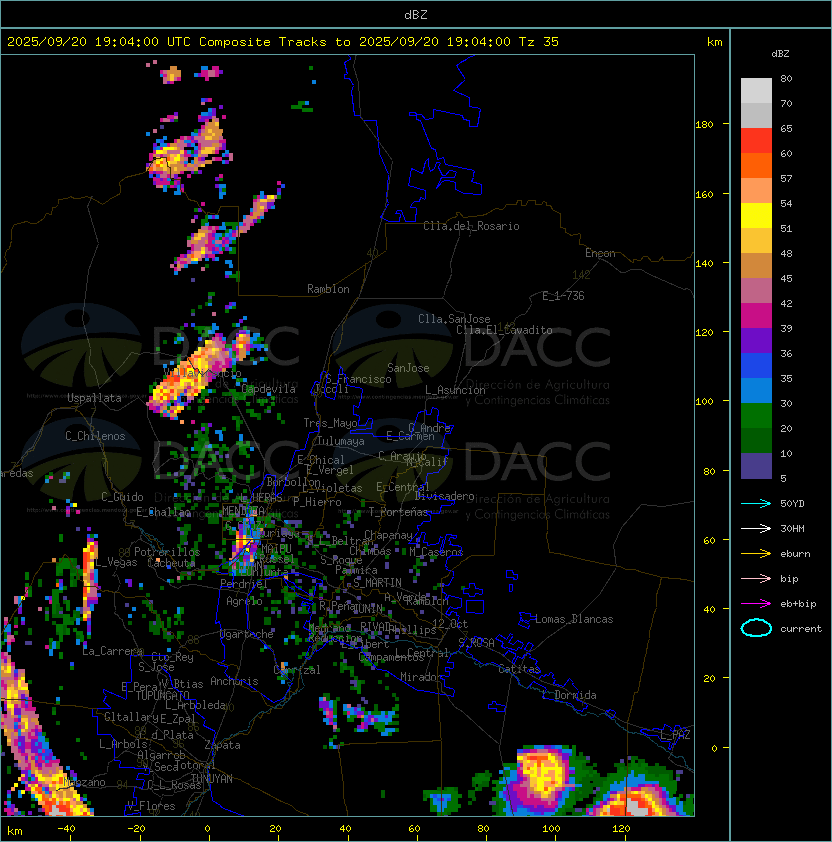Screen dimensions: 832x842
Task: Click the magenta eb+bip arrow legend icon
Action: pyautogui.click(x=756, y=604)
